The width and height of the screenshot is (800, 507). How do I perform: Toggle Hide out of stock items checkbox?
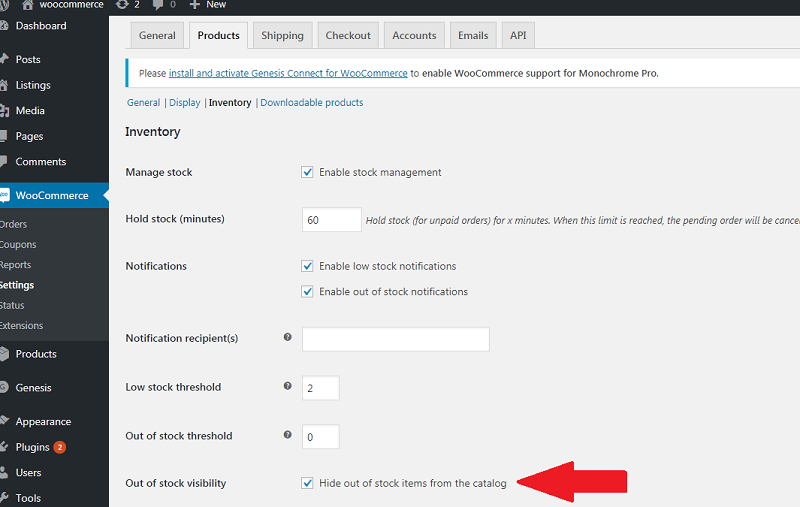point(307,483)
